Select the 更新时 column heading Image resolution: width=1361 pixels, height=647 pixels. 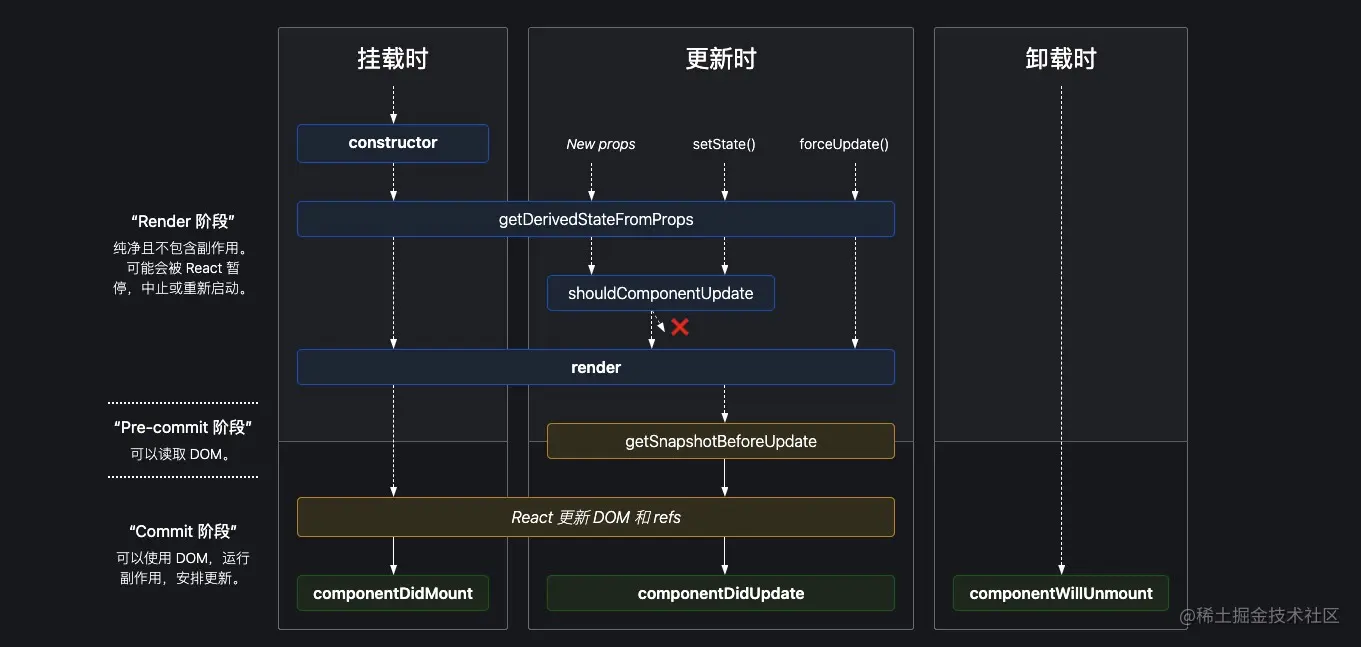coord(720,59)
